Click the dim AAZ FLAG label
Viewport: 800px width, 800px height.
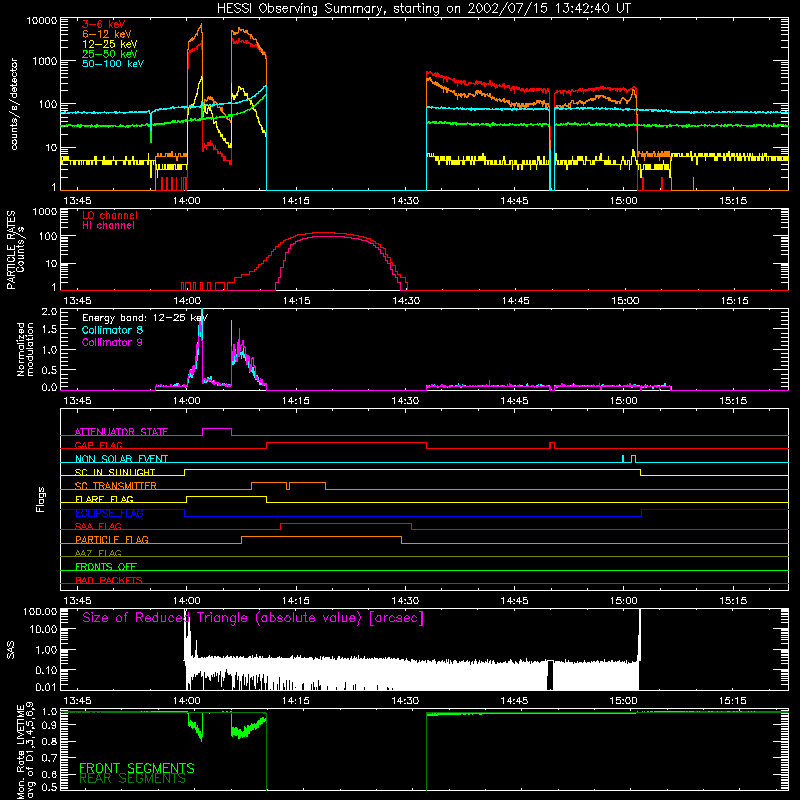[x=98, y=553]
